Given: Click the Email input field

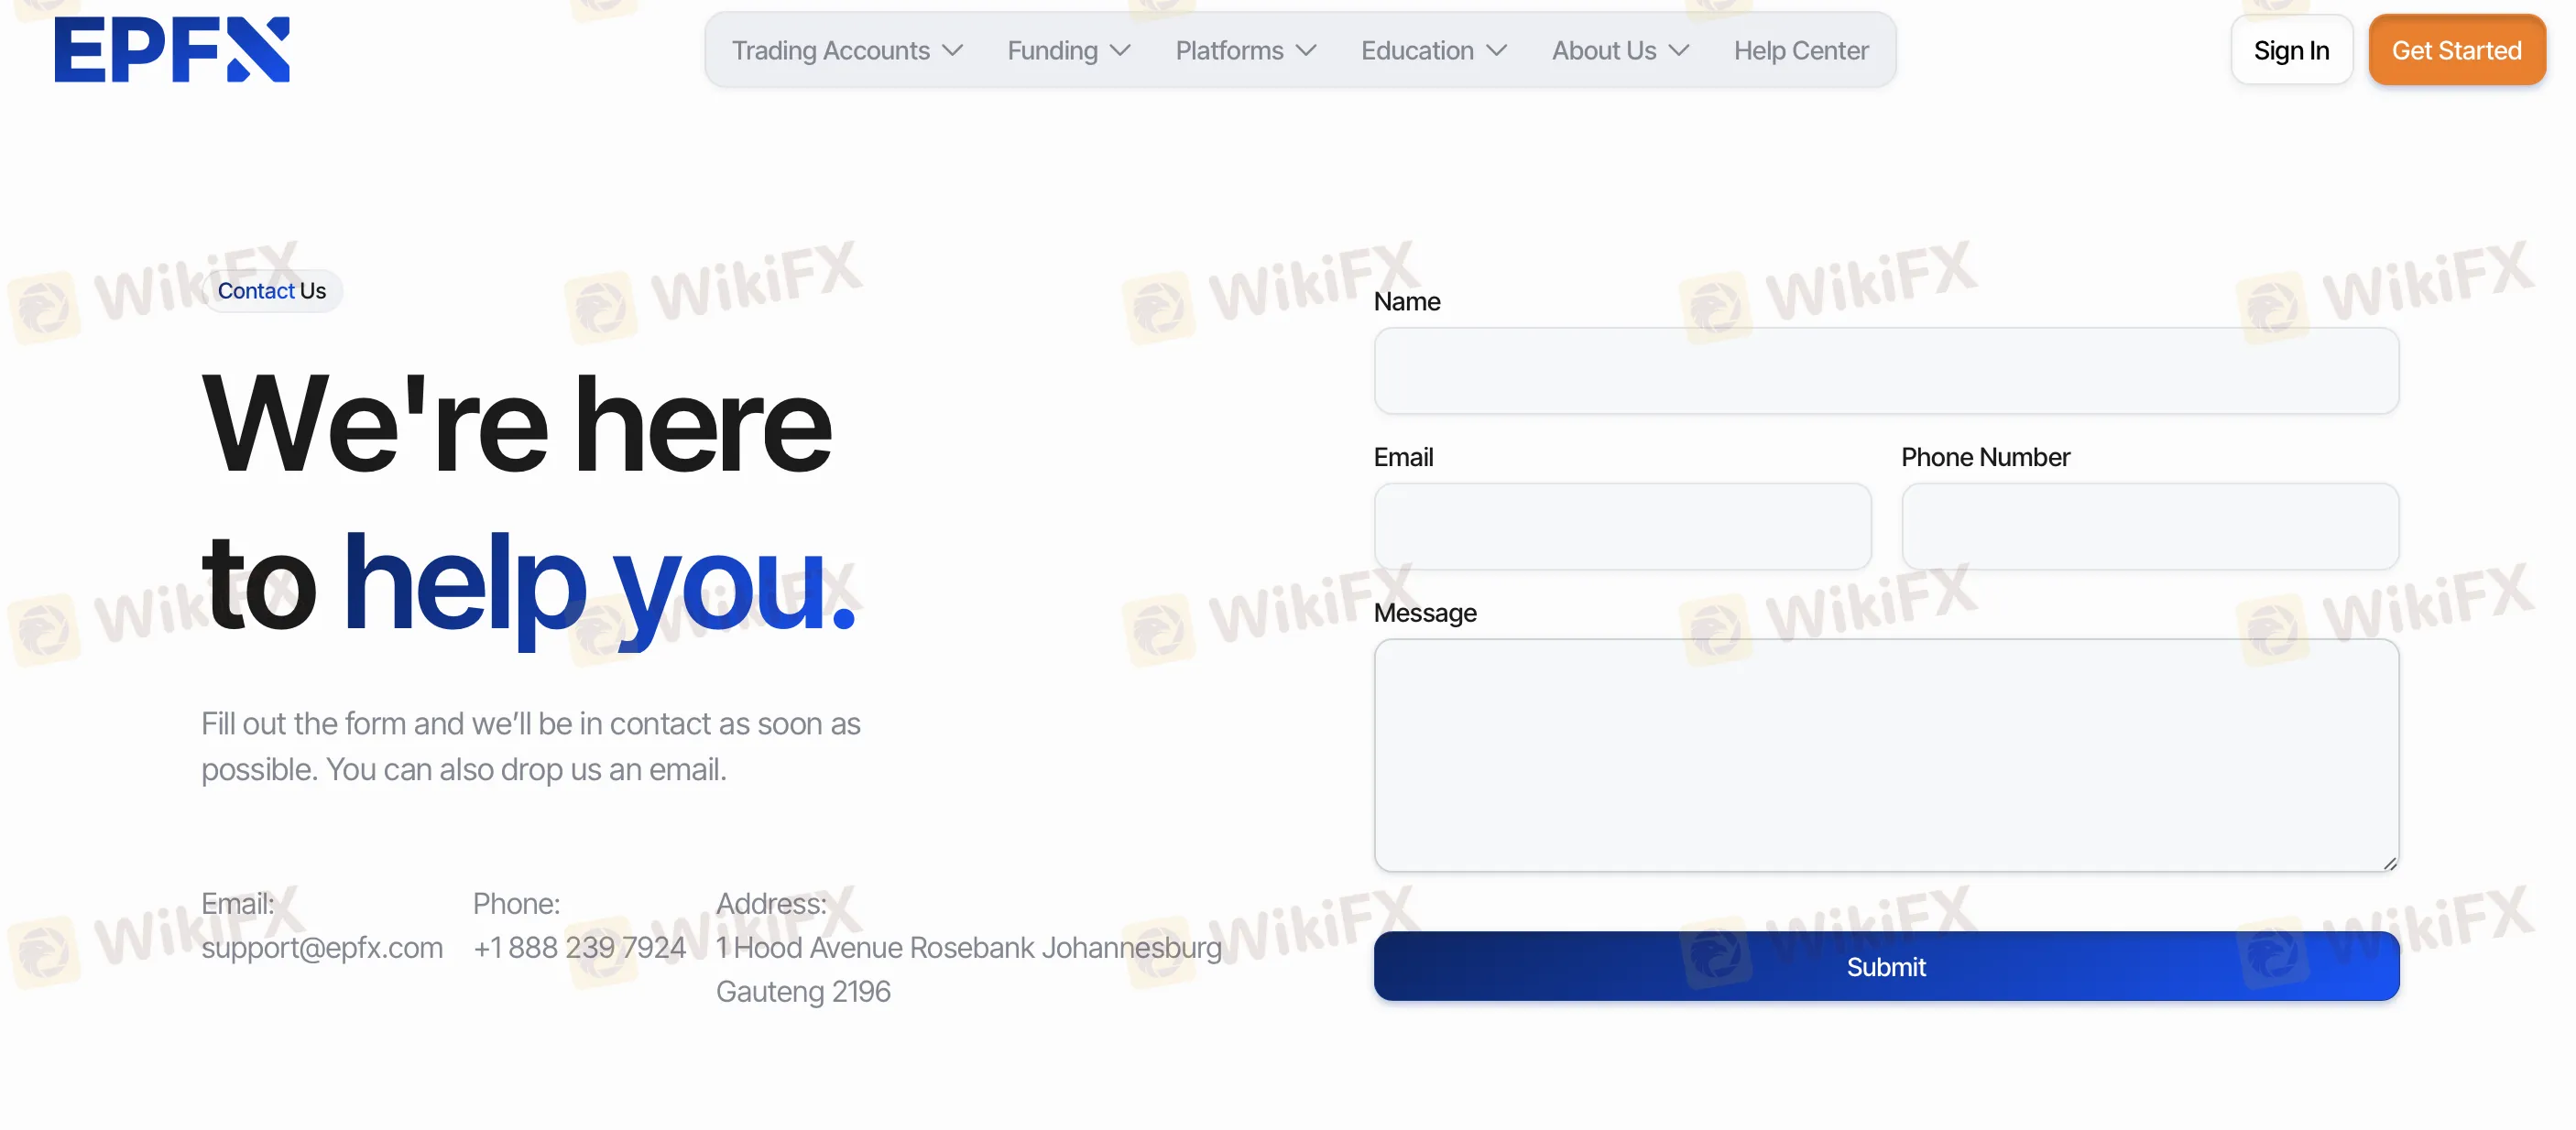Looking at the screenshot, I should [x=1621, y=526].
